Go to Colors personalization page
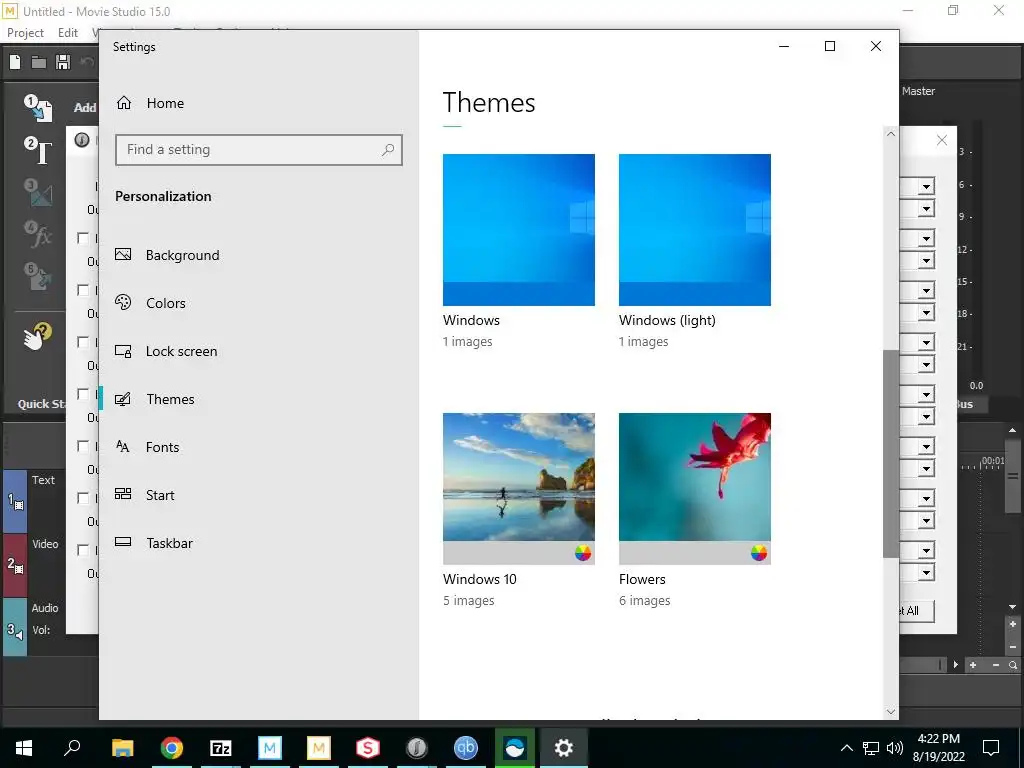Image resolution: width=1024 pixels, height=768 pixels. [166, 303]
